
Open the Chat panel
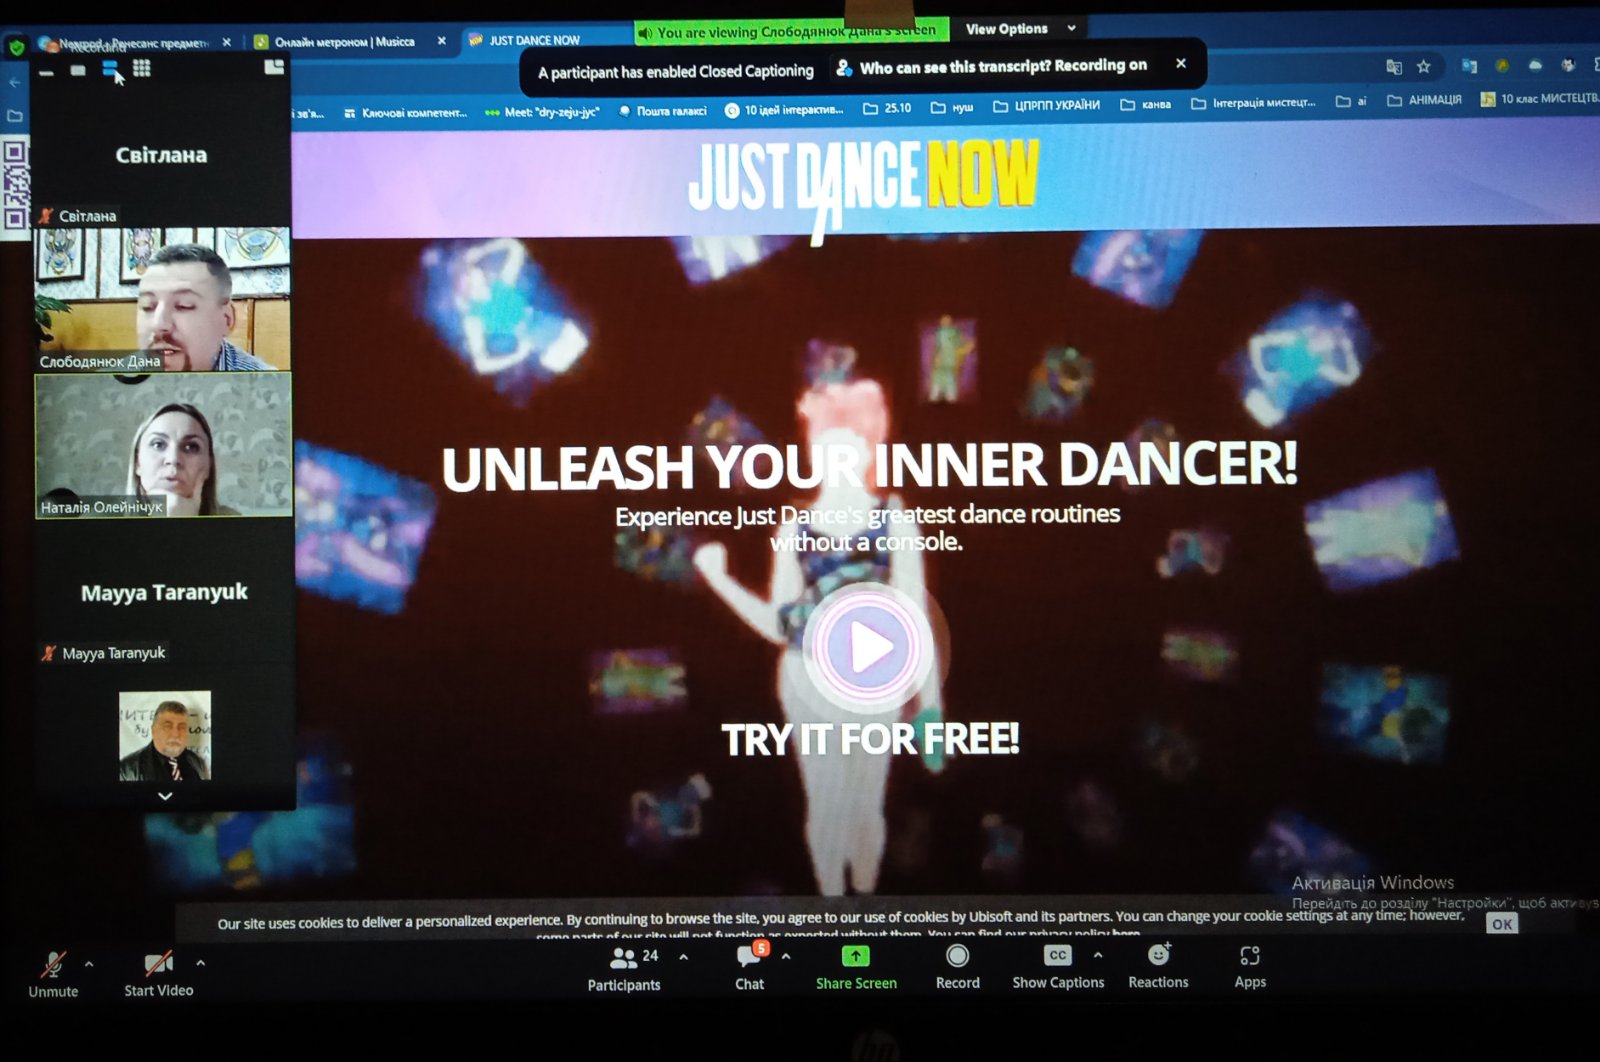[x=750, y=967]
